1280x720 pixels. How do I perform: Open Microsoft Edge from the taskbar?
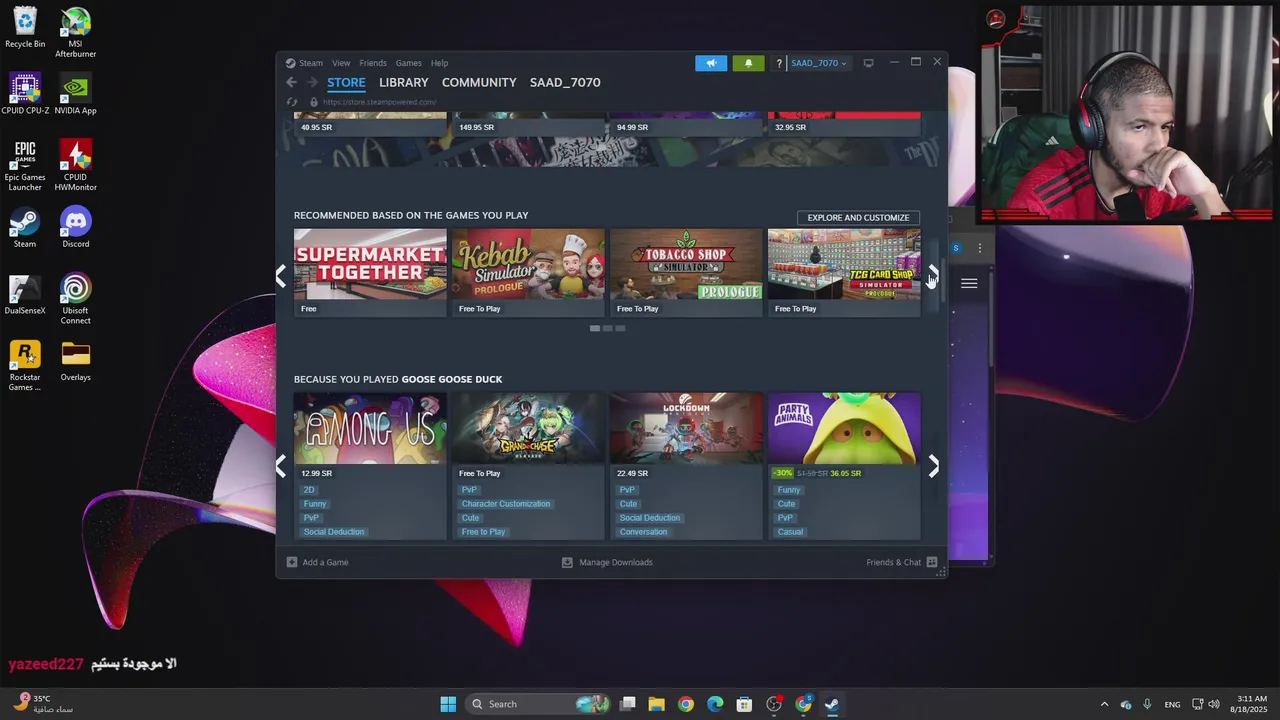click(715, 704)
